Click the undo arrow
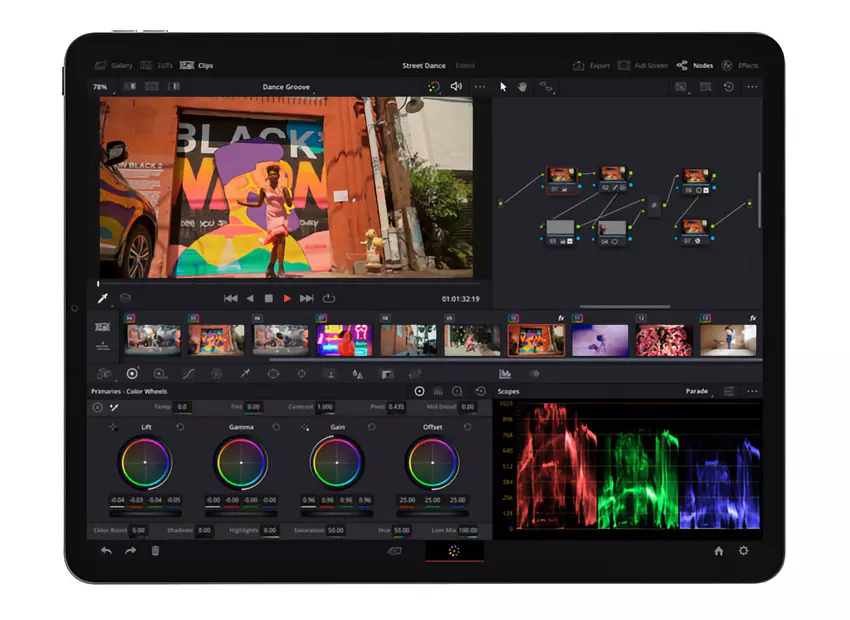 [106, 551]
